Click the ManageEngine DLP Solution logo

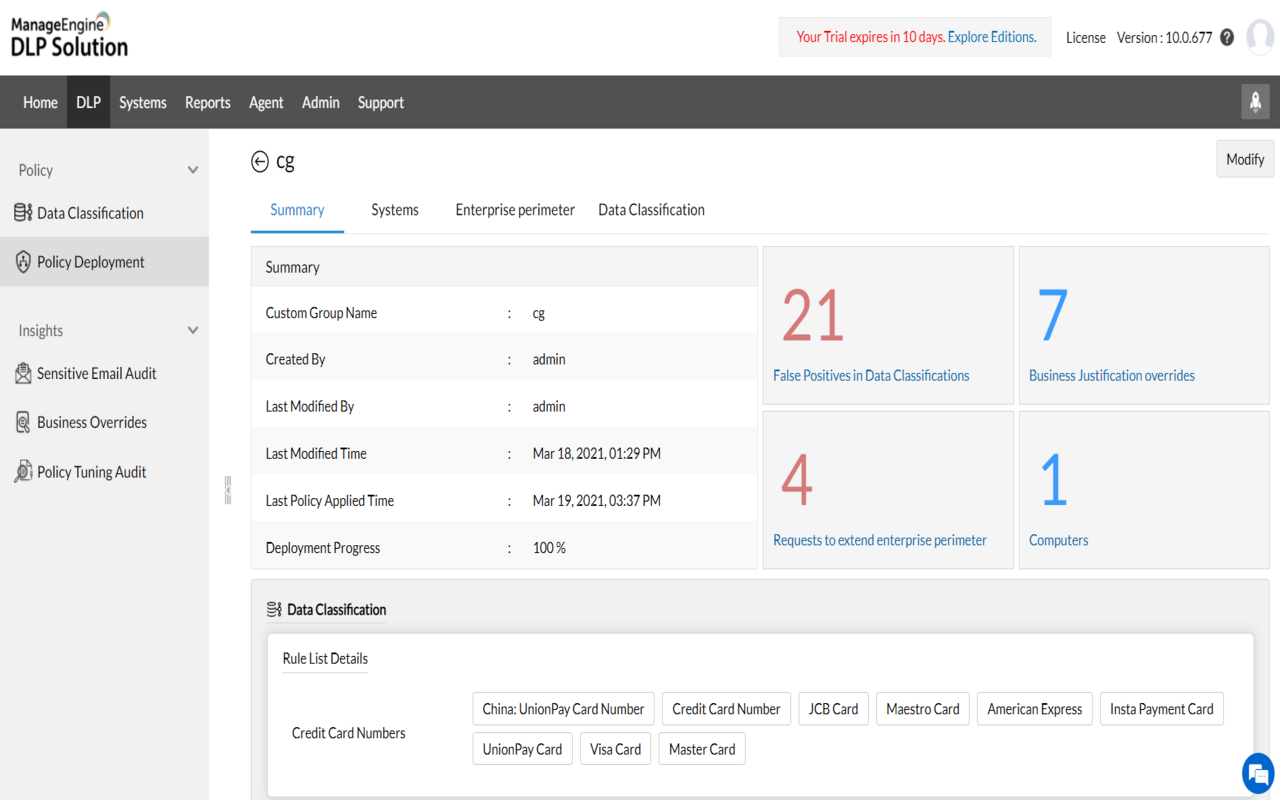click(x=69, y=36)
